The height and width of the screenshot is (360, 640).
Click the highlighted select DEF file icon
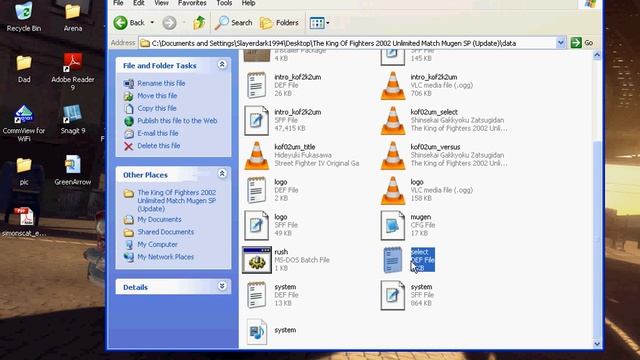point(393,260)
